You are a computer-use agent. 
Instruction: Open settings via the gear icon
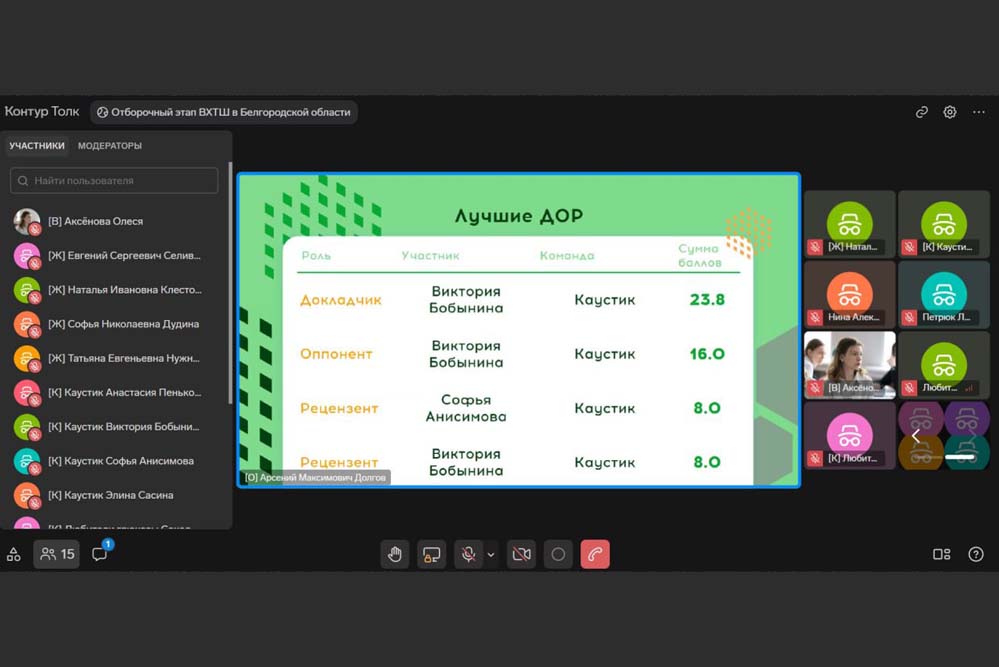pos(950,112)
